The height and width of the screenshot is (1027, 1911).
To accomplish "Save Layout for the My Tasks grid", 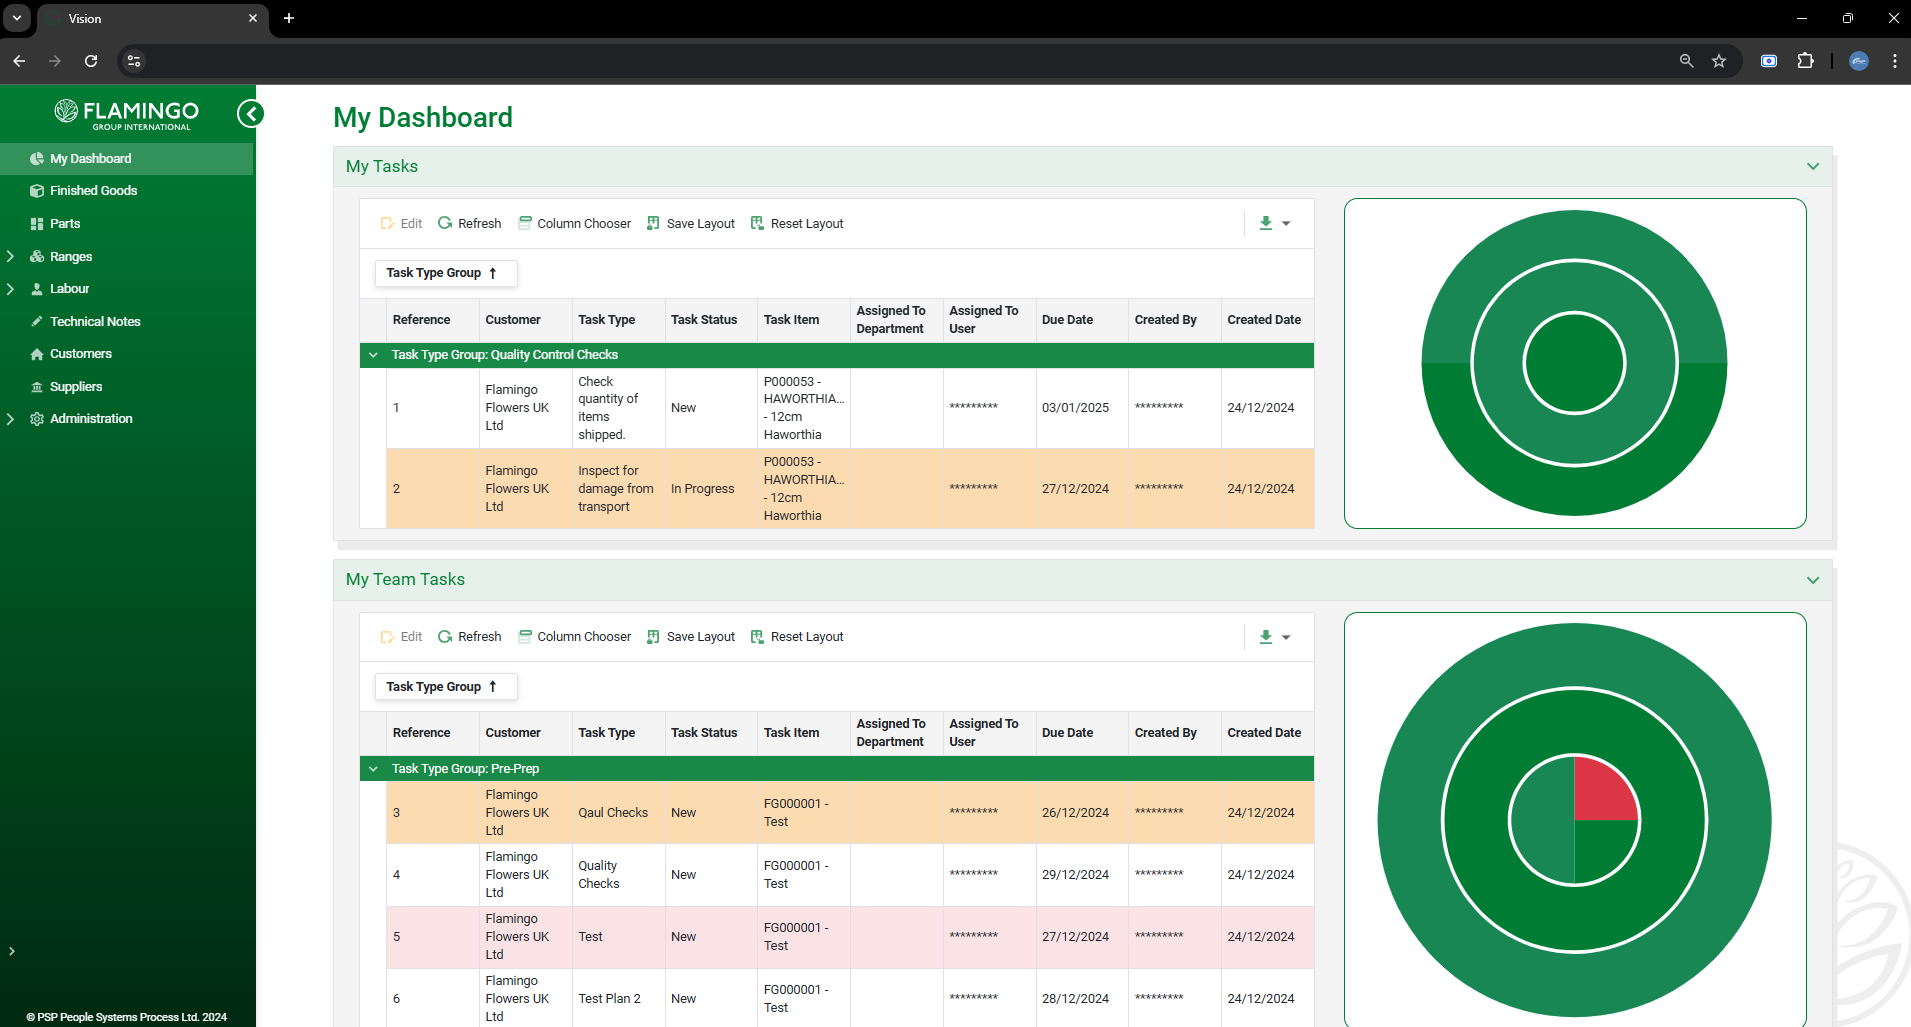I will [691, 224].
